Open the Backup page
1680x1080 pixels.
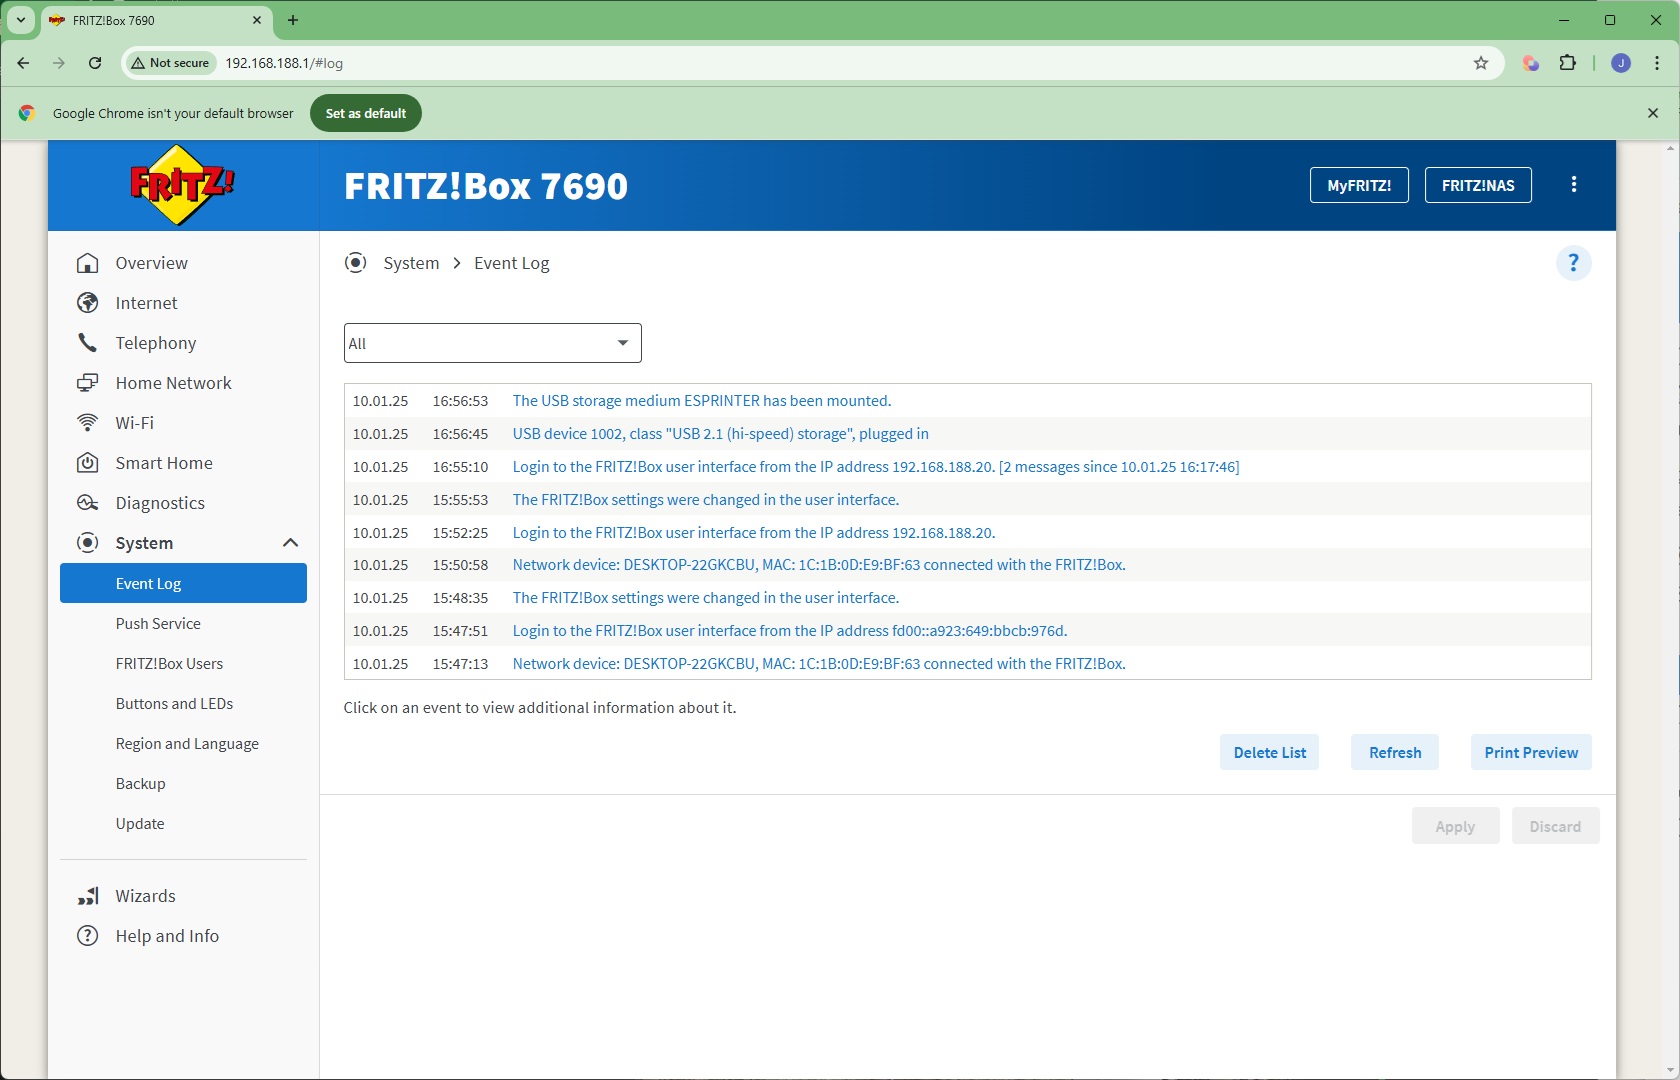(140, 783)
